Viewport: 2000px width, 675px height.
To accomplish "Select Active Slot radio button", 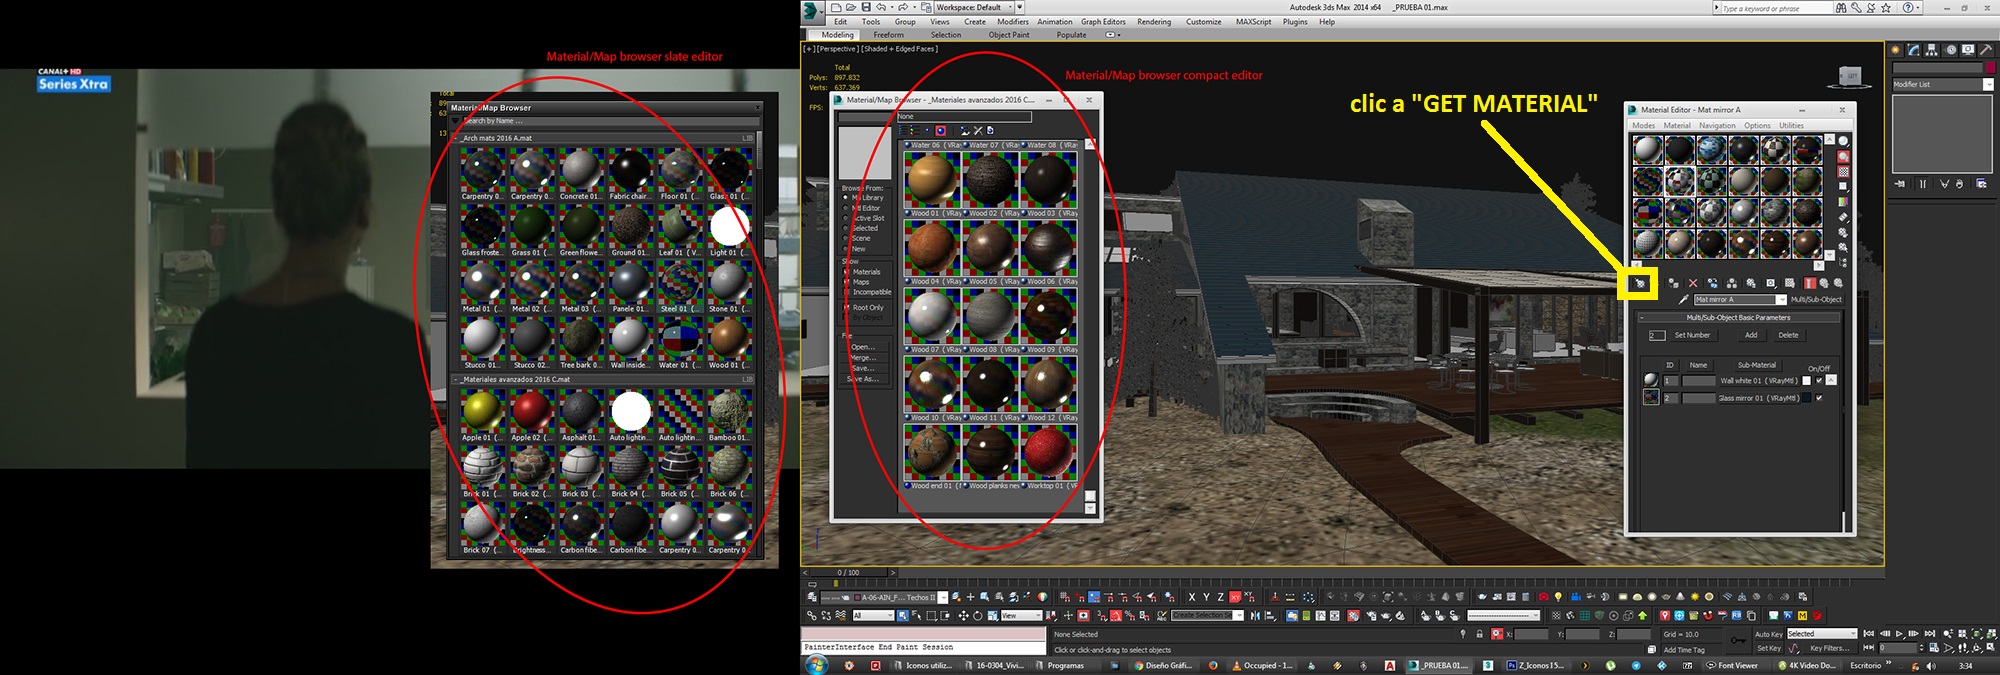I will click(845, 218).
